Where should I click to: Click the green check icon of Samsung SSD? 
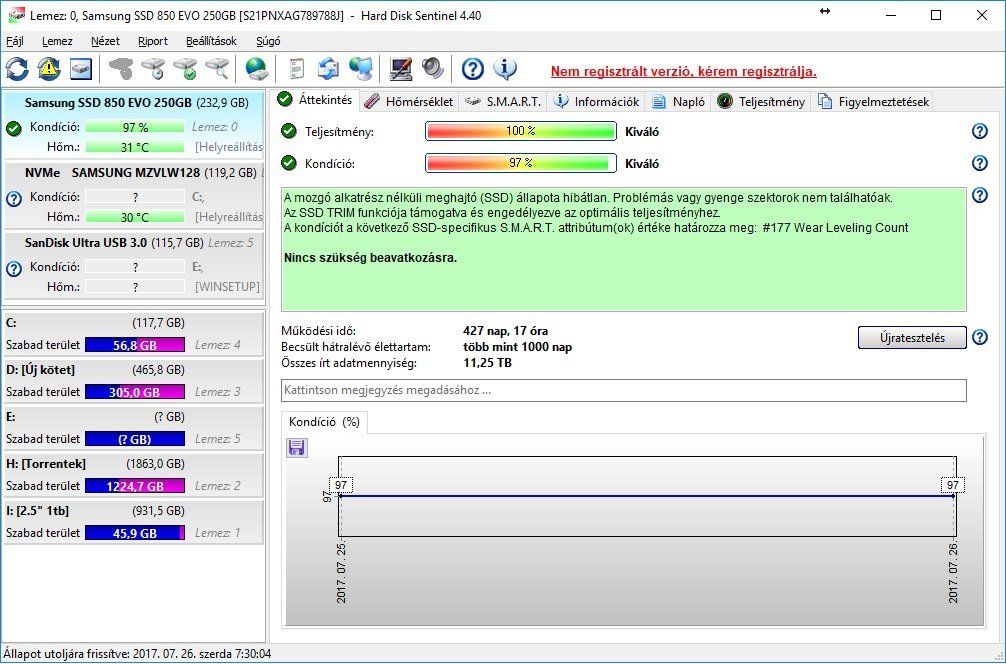pyautogui.click(x=14, y=128)
